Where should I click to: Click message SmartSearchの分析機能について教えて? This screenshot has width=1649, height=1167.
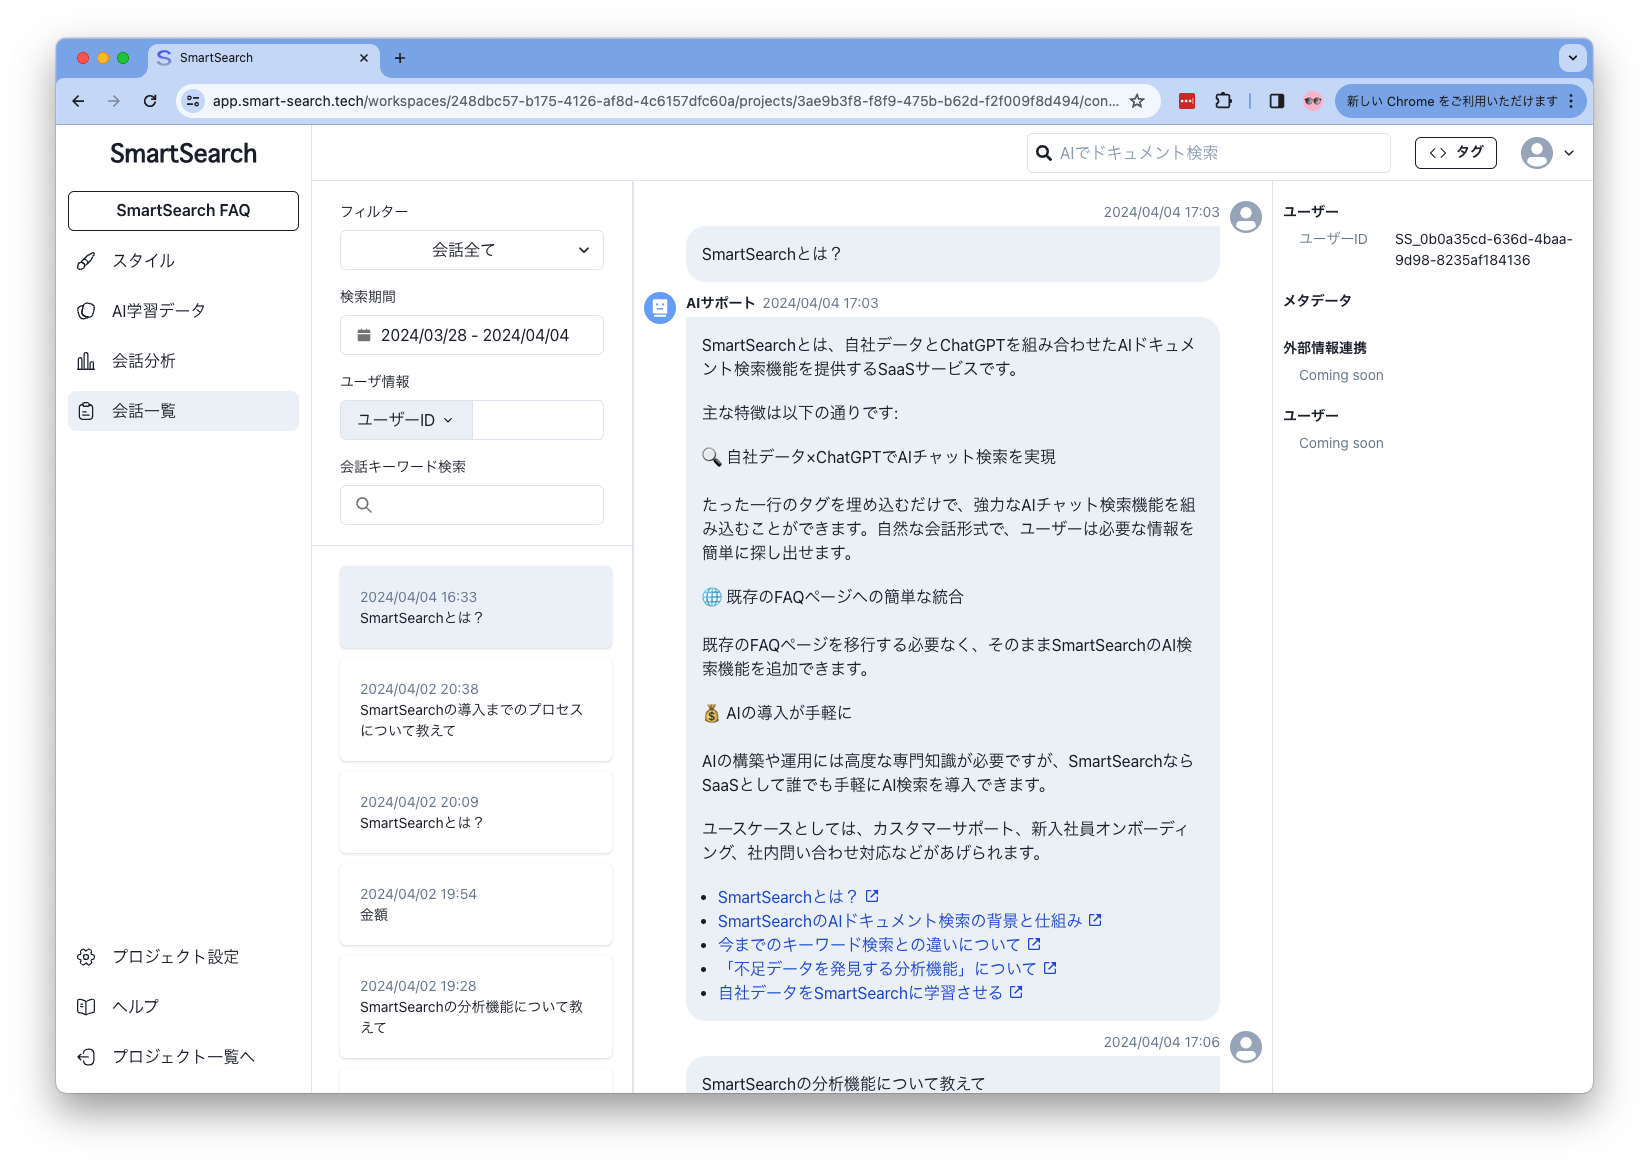[x=953, y=1075]
